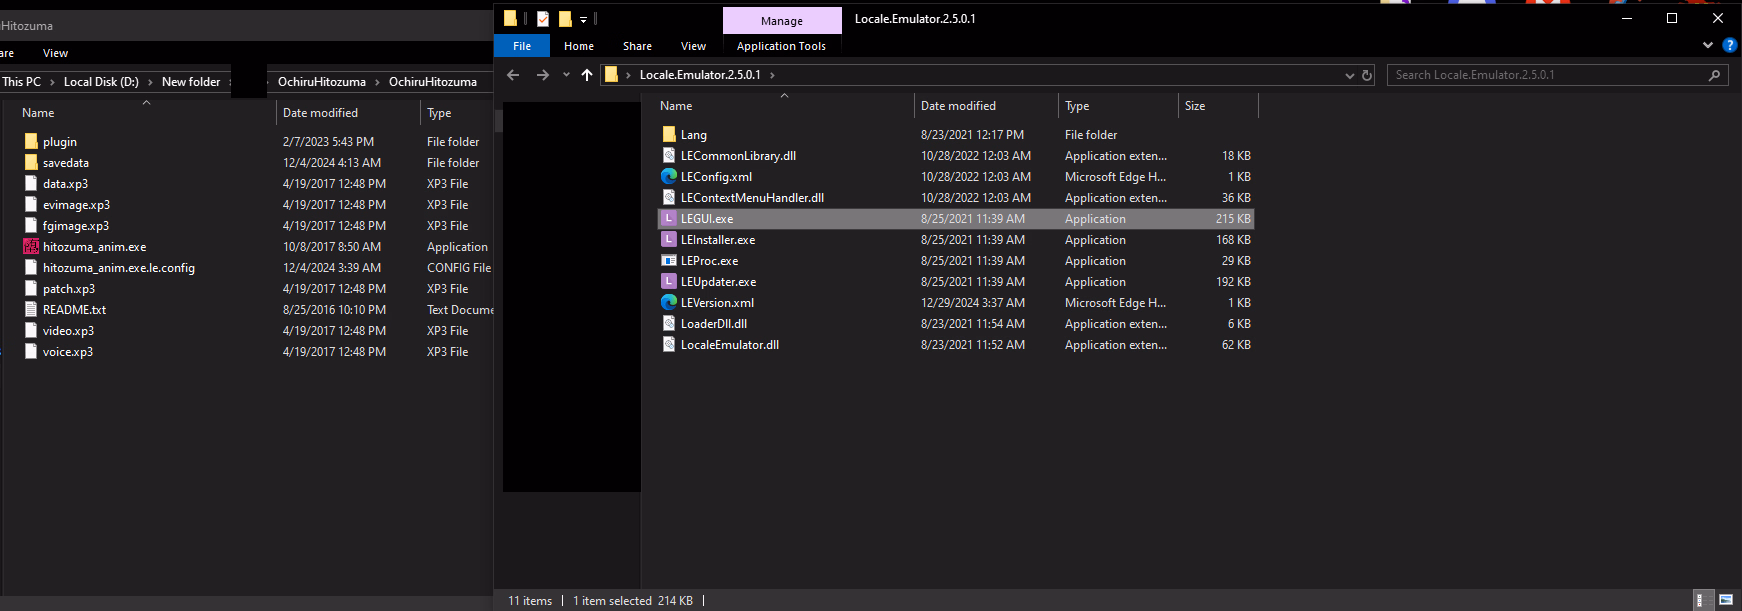This screenshot has height=611, width=1742.
Task: Sort files by Date modified column
Action: point(958,106)
